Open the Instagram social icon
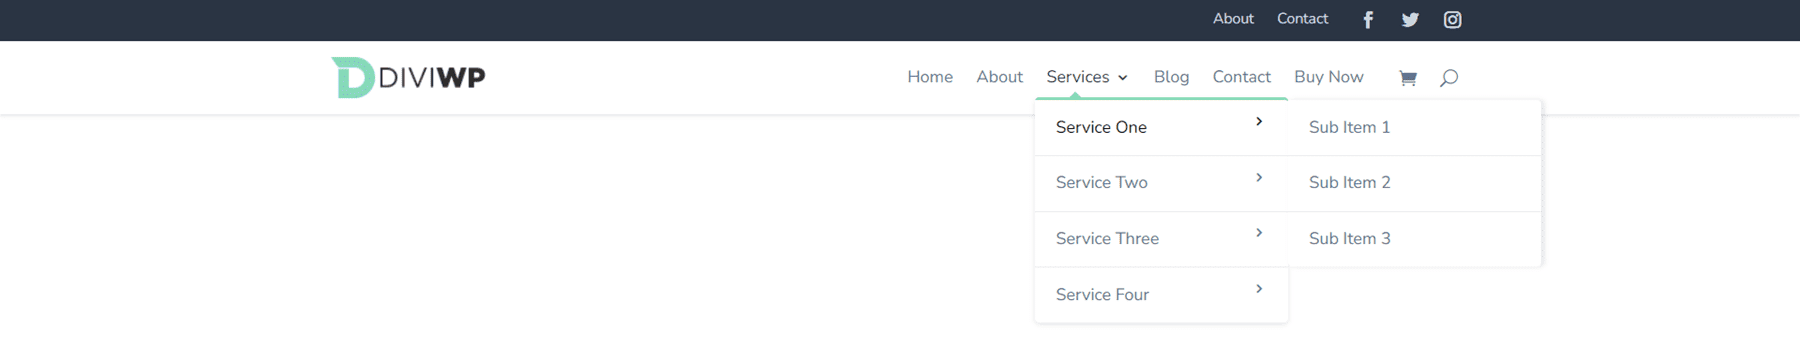Image resolution: width=1800 pixels, height=360 pixels. click(x=1452, y=19)
